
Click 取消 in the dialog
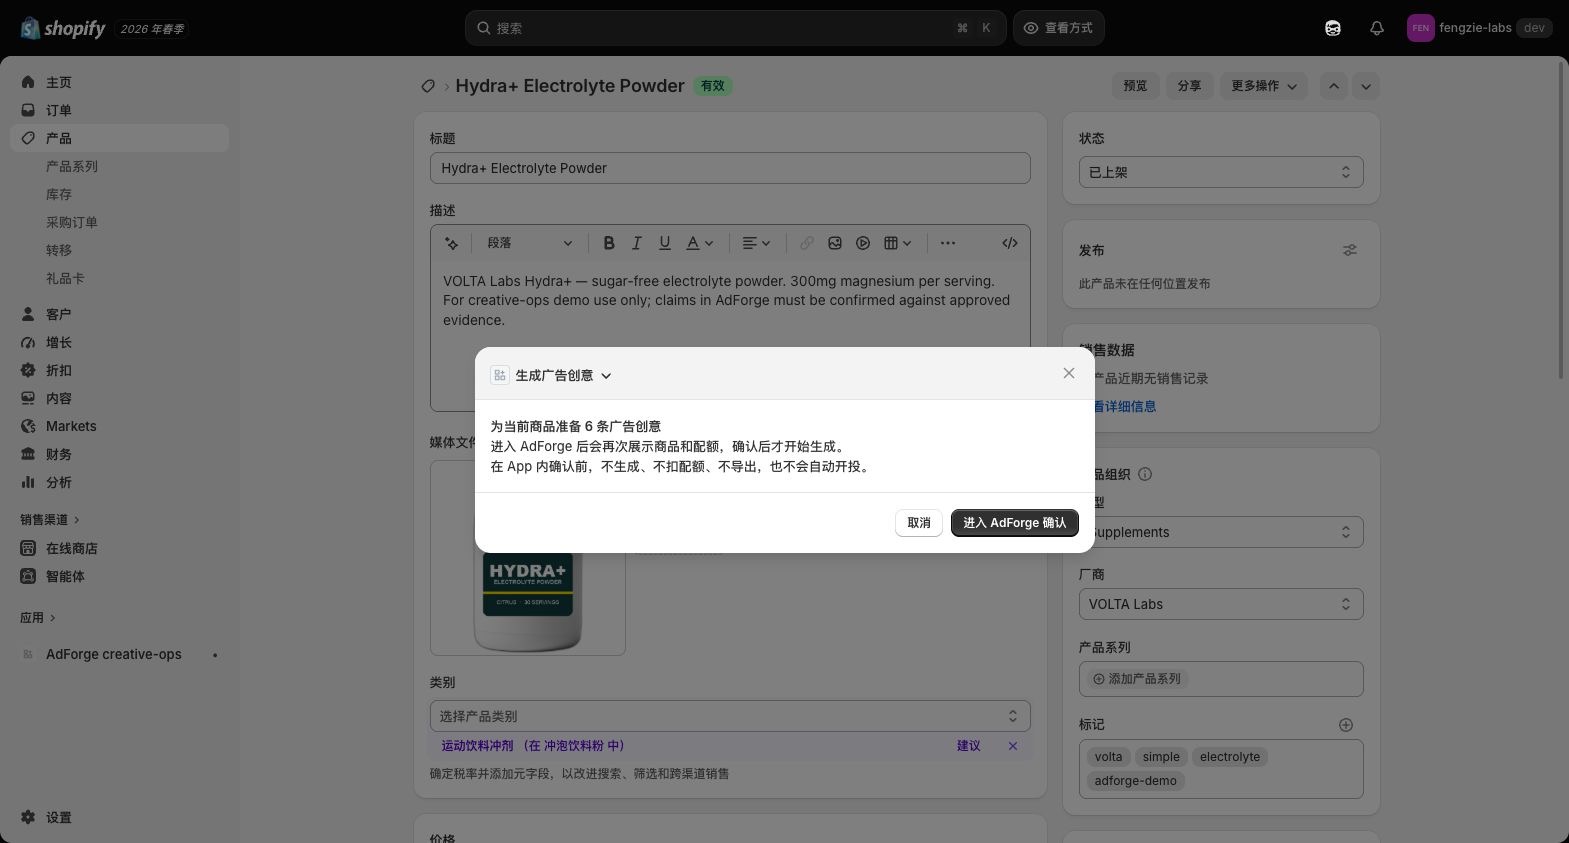click(919, 523)
